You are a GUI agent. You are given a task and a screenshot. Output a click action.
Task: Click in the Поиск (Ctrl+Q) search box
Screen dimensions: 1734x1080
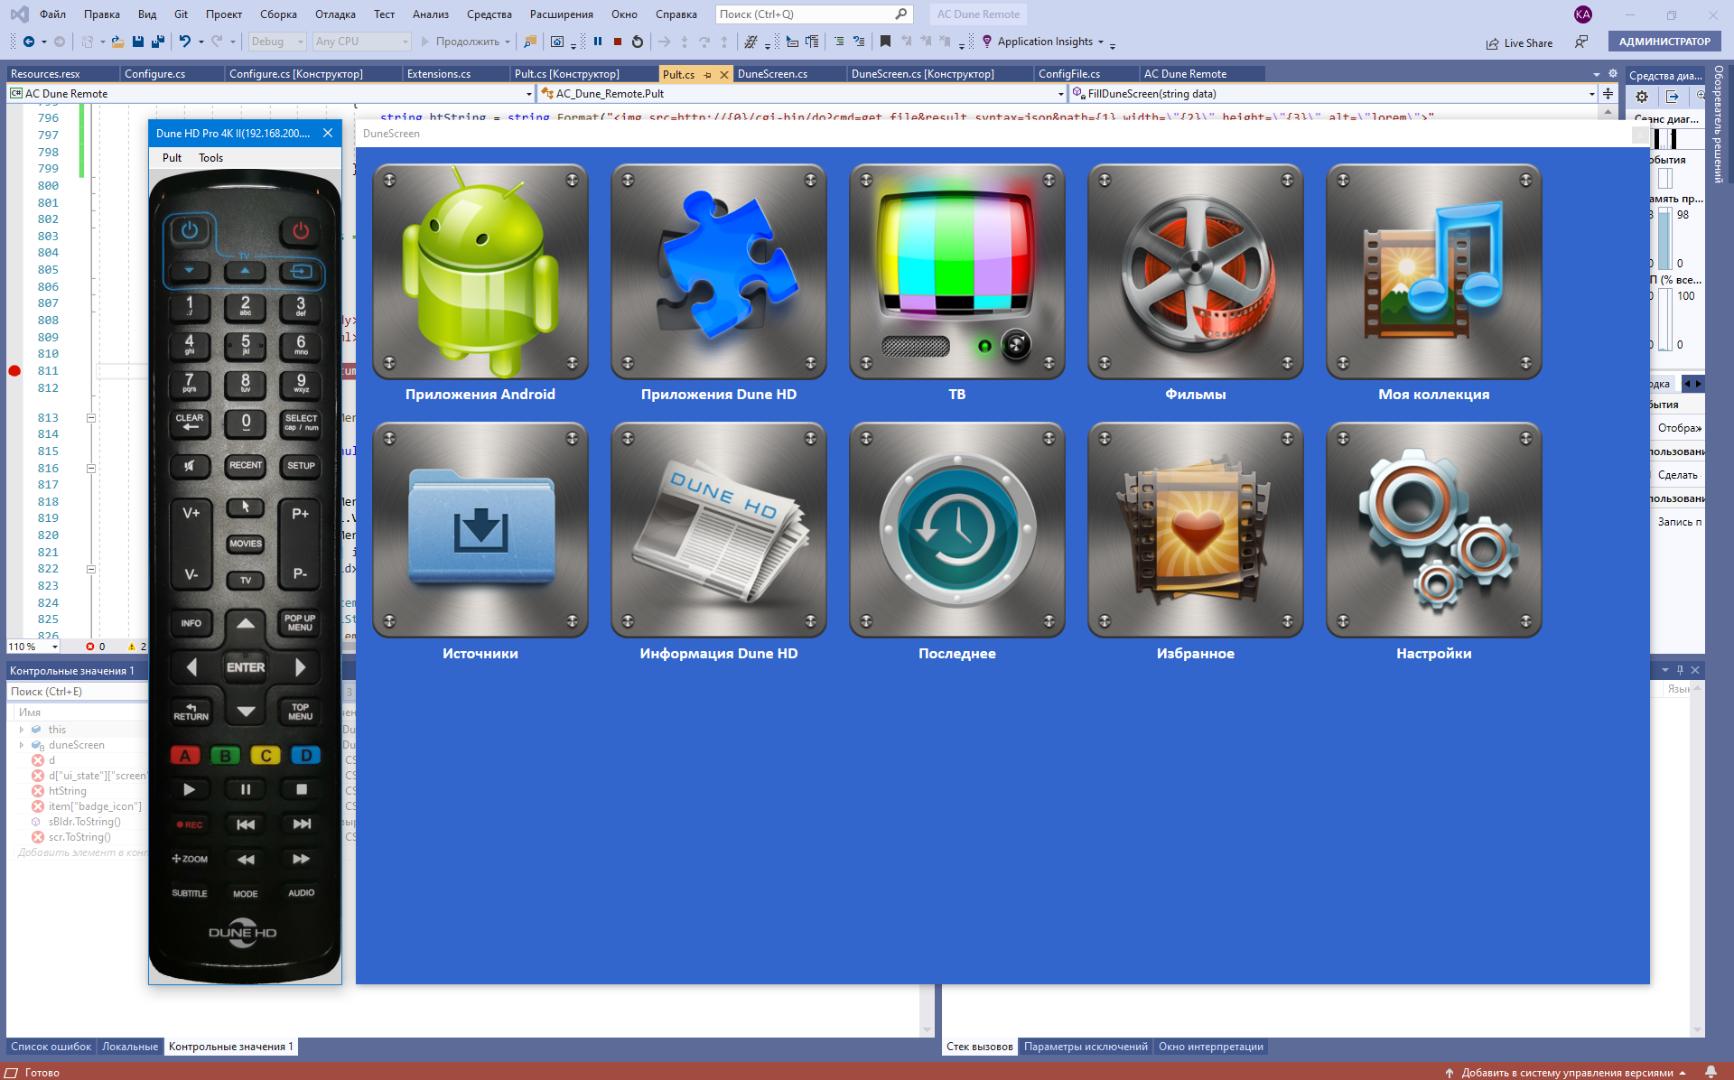click(x=814, y=14)
